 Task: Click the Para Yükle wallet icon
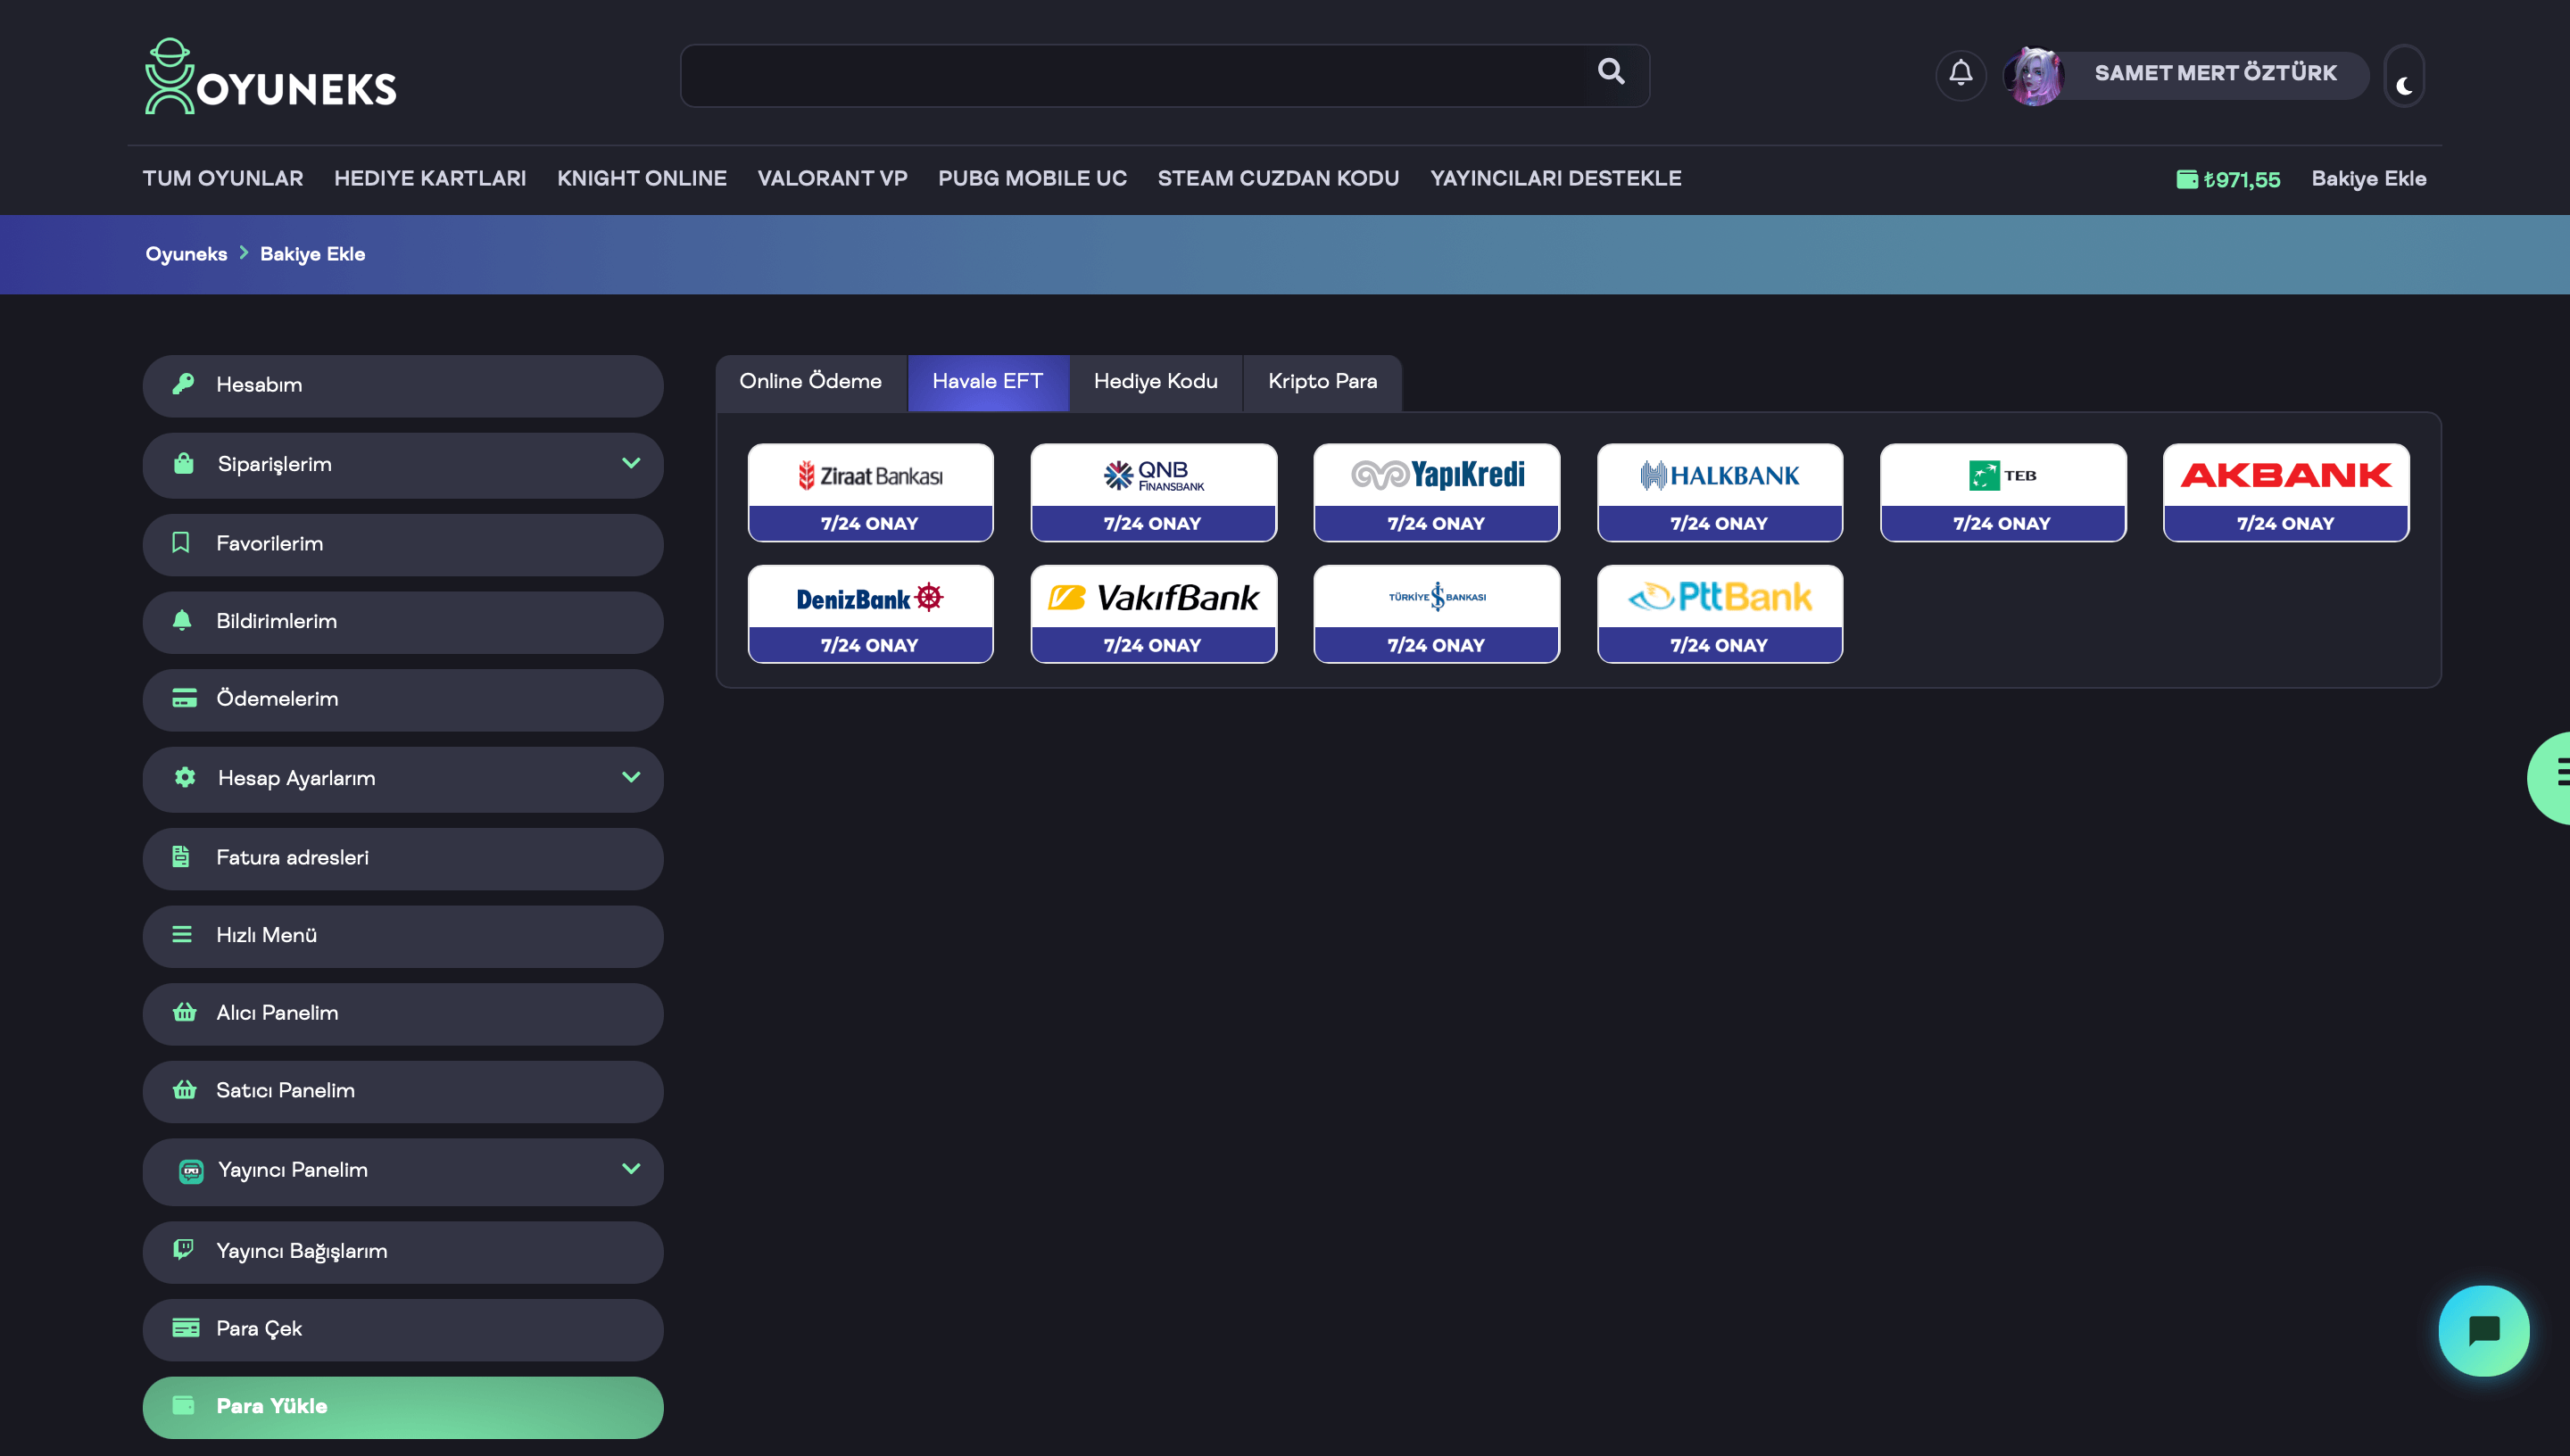tap(184, 1405)
